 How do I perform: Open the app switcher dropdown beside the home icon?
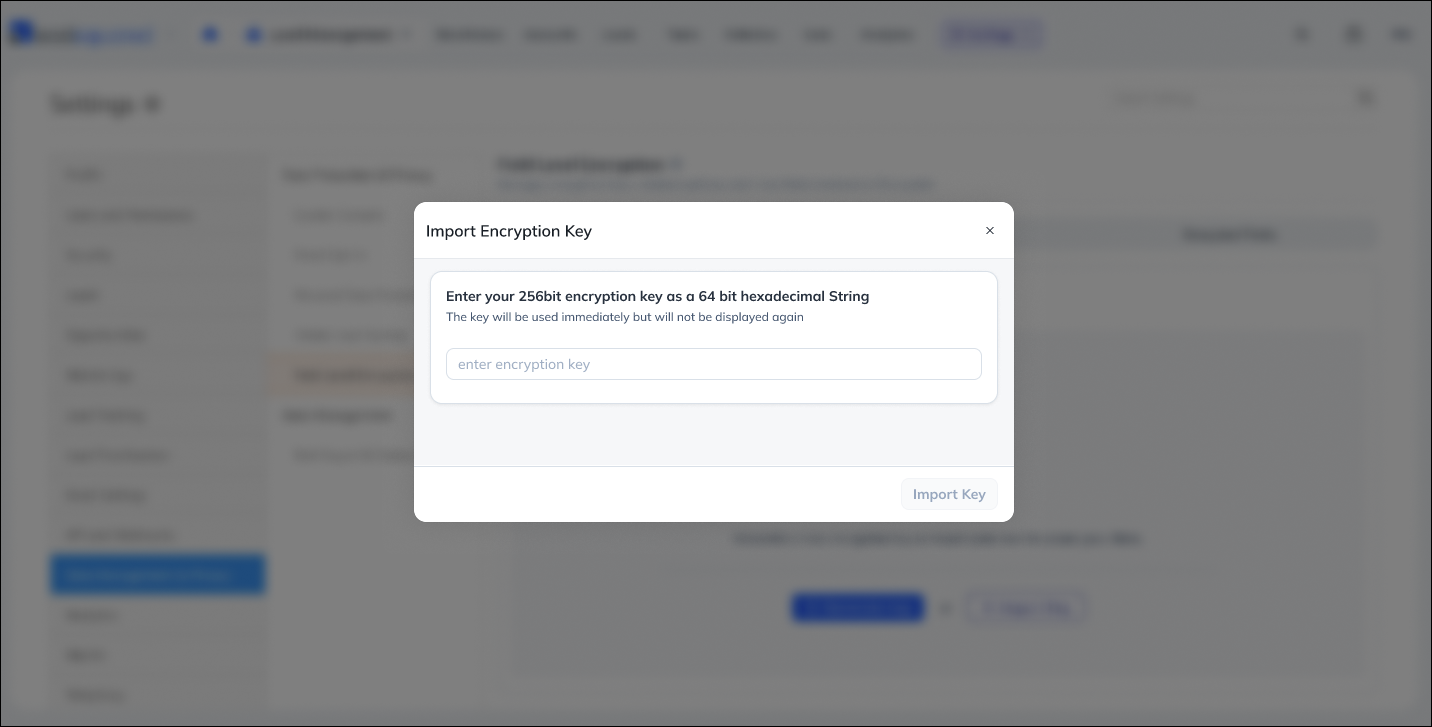coord(329,34)
